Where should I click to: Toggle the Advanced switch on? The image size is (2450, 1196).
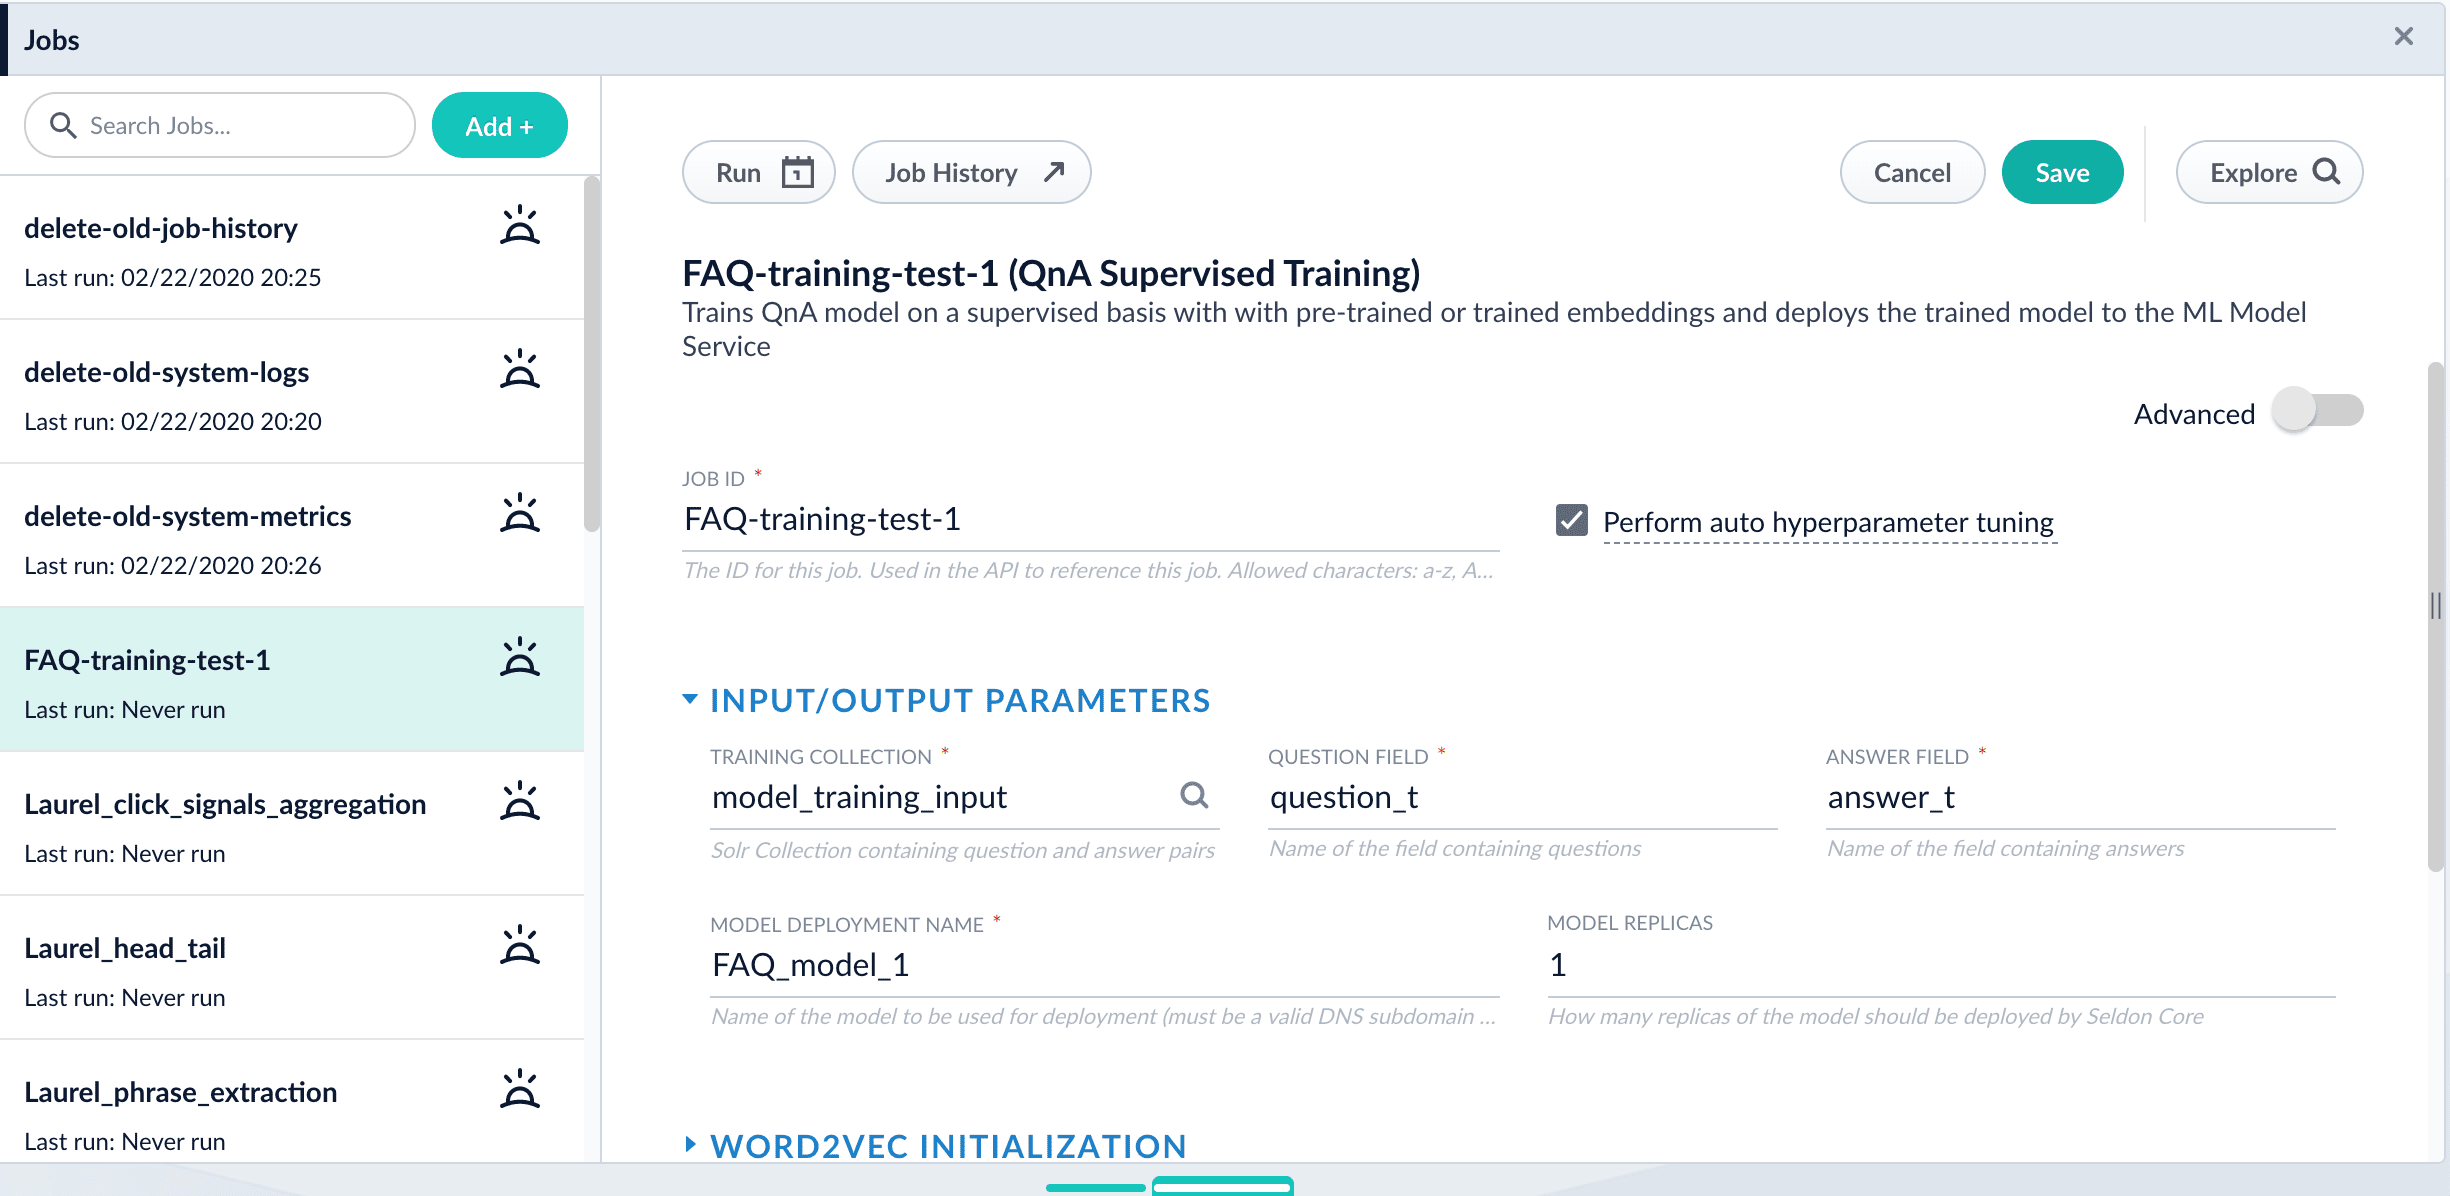point(2316,411)
